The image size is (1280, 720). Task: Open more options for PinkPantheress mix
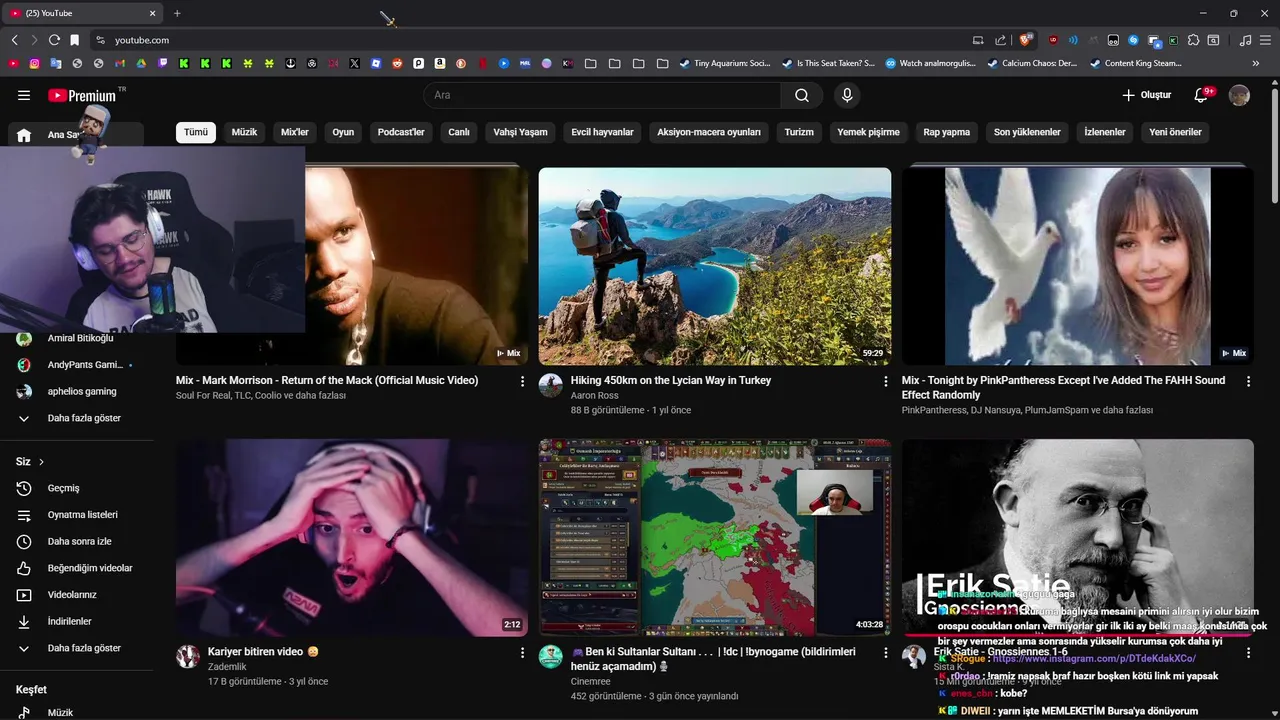click(1248, 381)
